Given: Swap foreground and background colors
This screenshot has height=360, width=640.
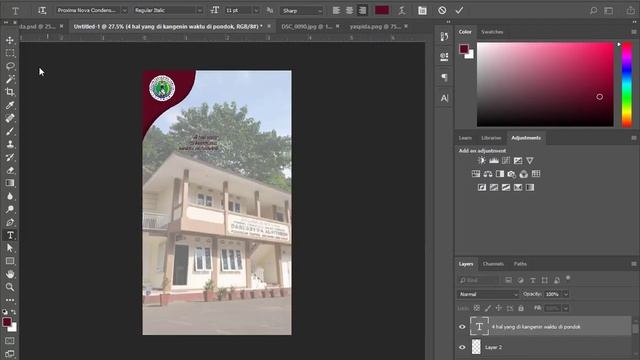Looking at the screenshot, I should point(13,312).
